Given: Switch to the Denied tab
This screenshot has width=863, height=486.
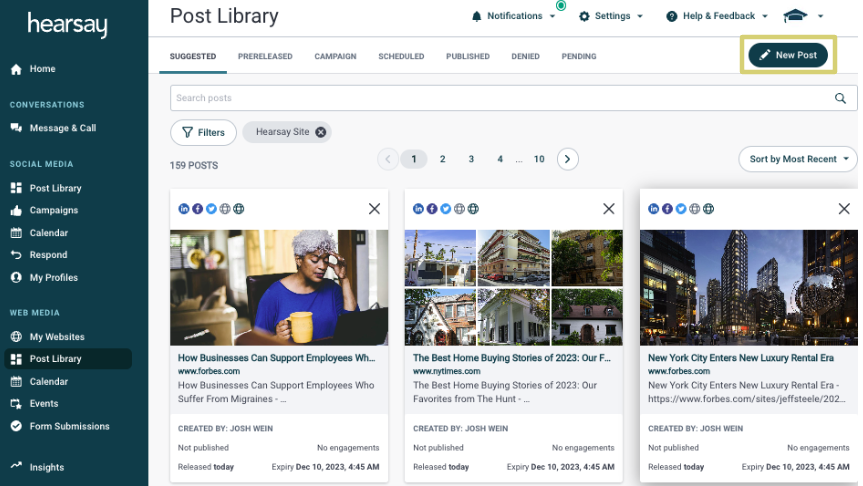Looking at the screenshot, I should tap(525, 56).
